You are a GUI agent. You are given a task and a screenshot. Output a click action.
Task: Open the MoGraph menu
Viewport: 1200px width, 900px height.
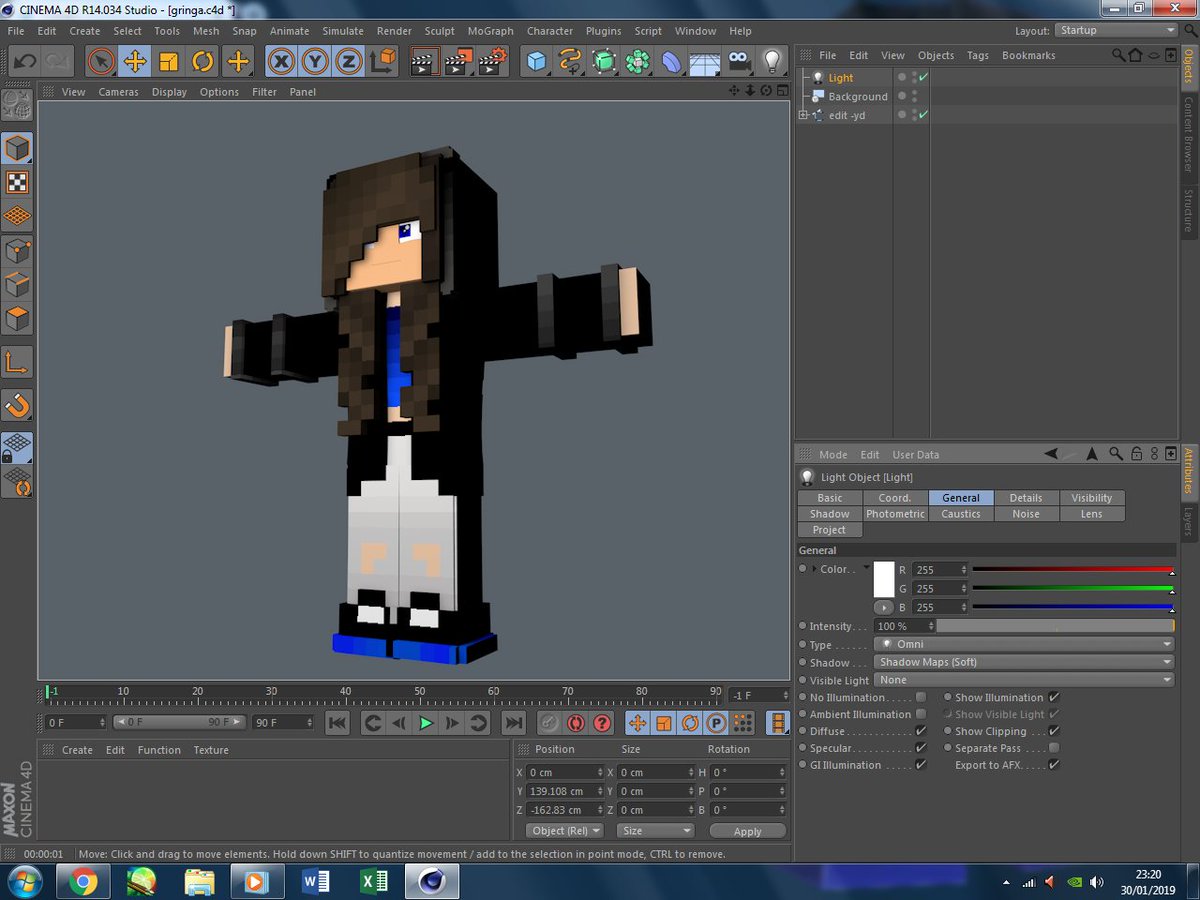click(490, 31)
